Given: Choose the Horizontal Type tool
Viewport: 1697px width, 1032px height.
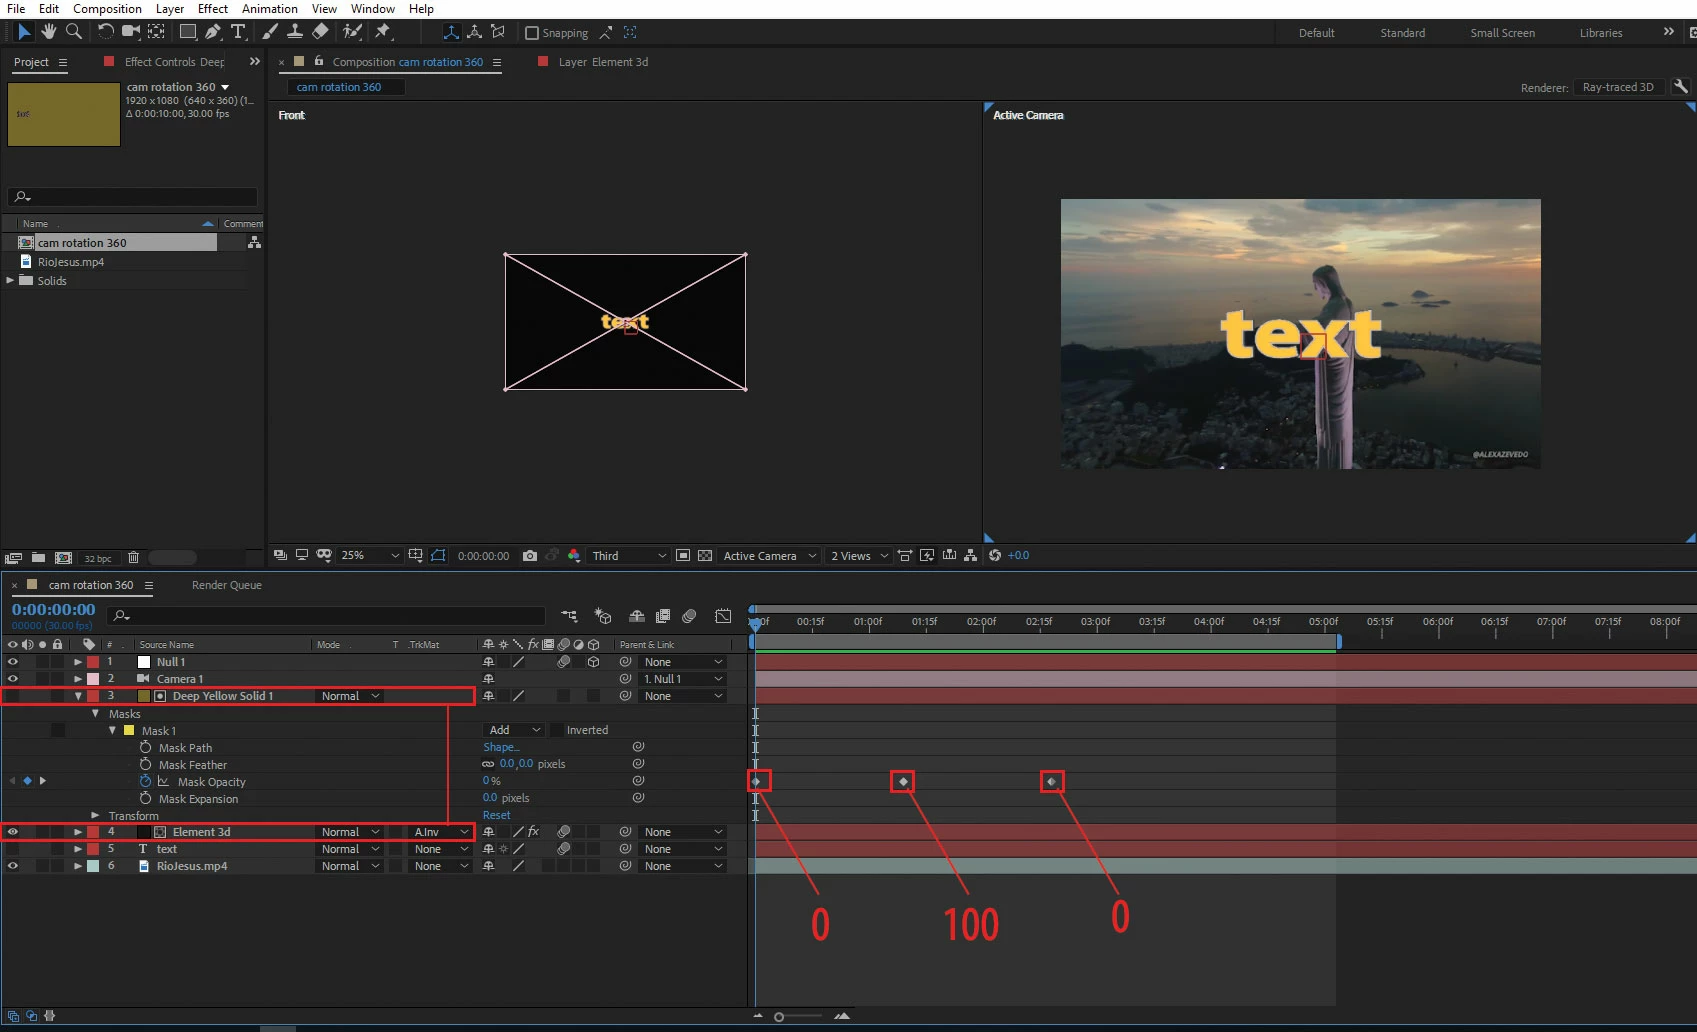Looking at the screenshot, I should coord(238,32).
